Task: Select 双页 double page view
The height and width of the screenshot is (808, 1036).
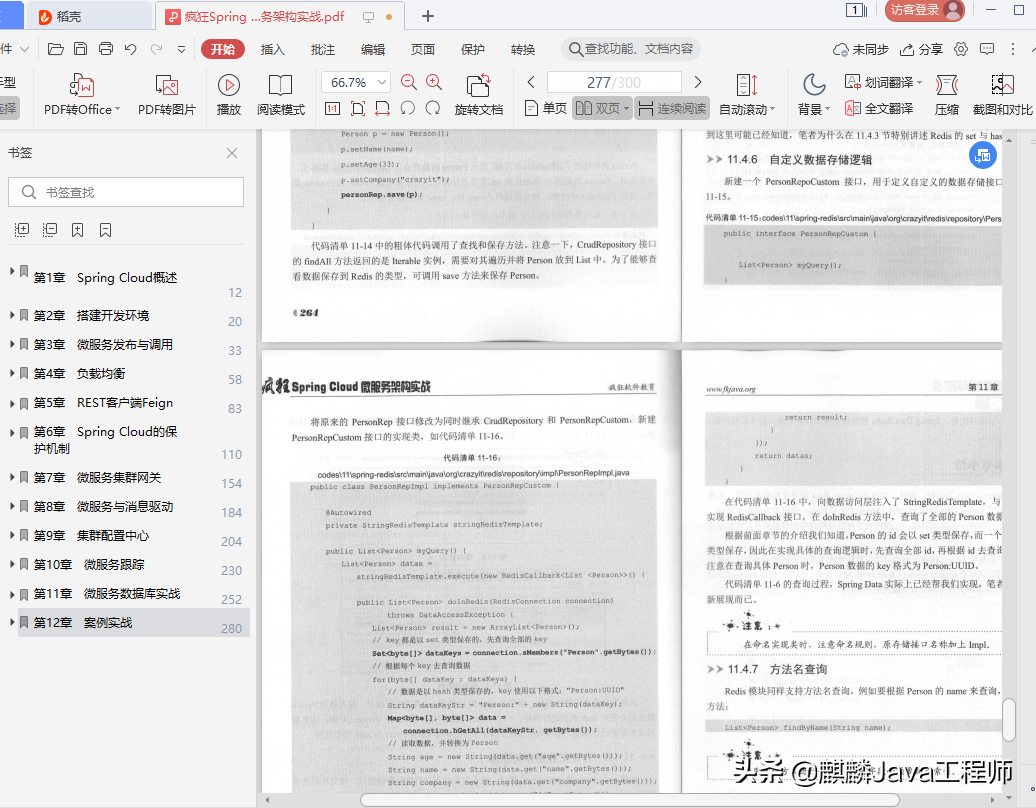Action: coord(602,108)
